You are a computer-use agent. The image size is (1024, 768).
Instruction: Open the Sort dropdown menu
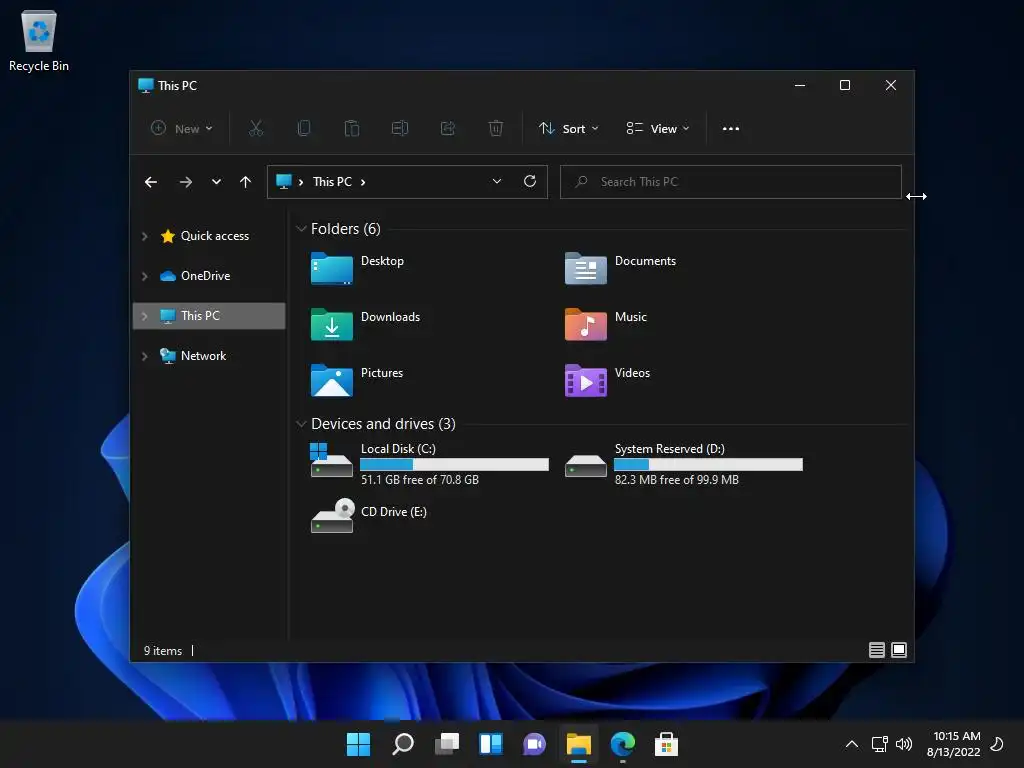click(568, 129)
